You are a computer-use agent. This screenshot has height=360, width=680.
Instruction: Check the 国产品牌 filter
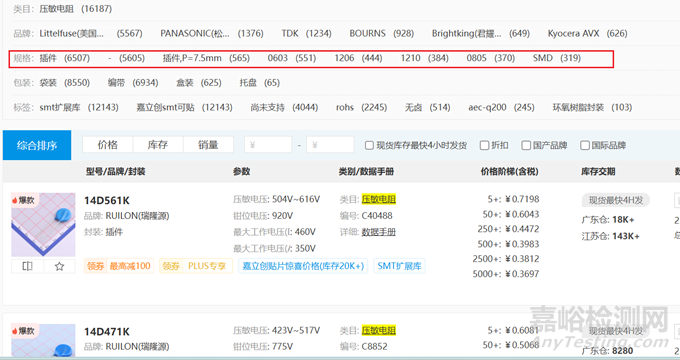click(526, 145)
